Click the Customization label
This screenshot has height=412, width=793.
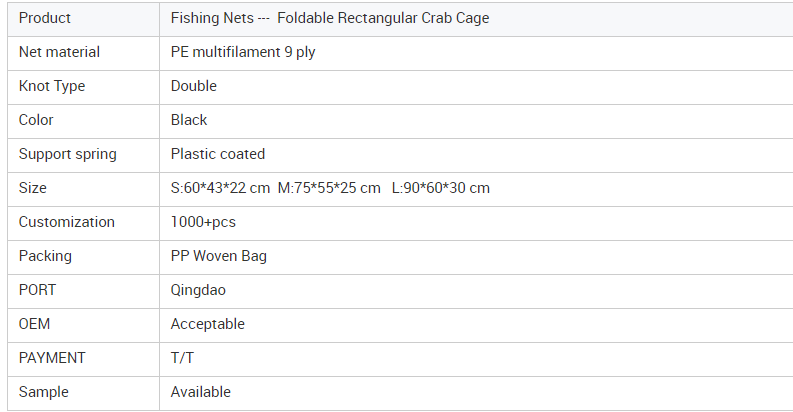click(x=67, y=222)
